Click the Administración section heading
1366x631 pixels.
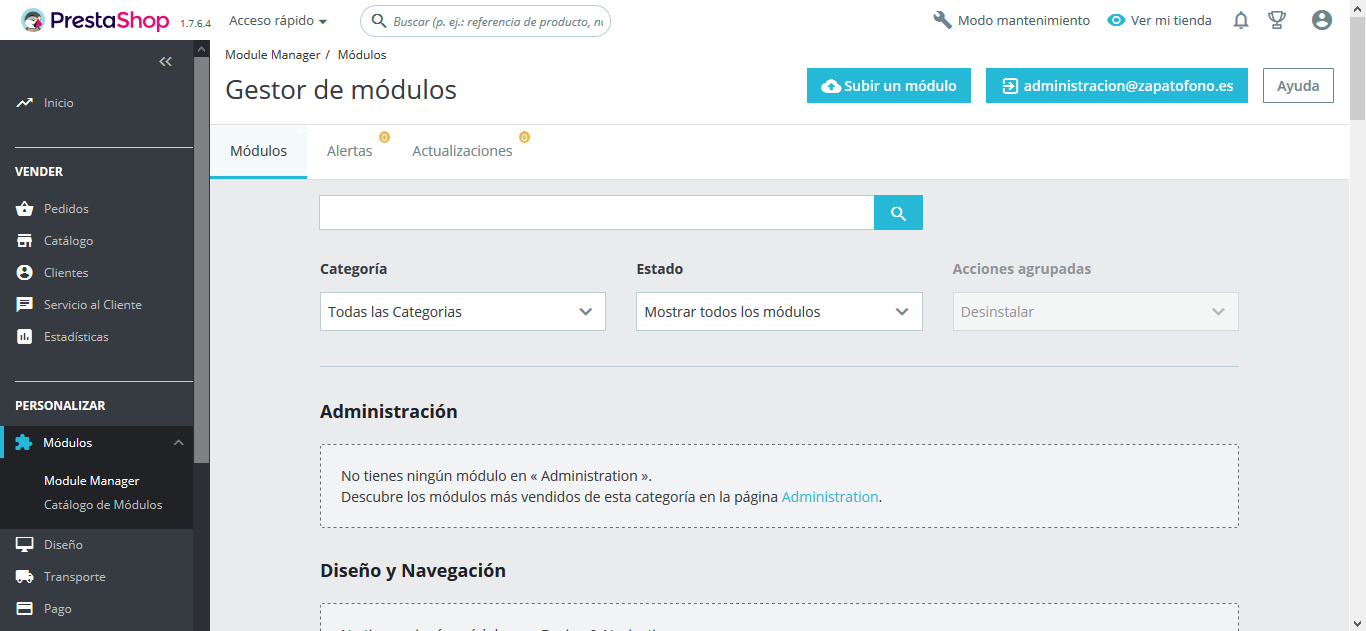click(389, 412)
